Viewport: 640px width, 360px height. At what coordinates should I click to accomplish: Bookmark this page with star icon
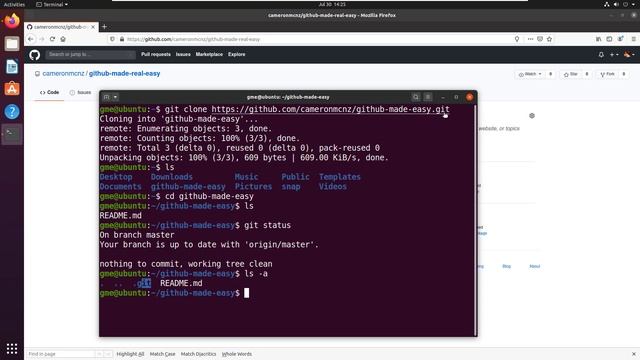549,39
